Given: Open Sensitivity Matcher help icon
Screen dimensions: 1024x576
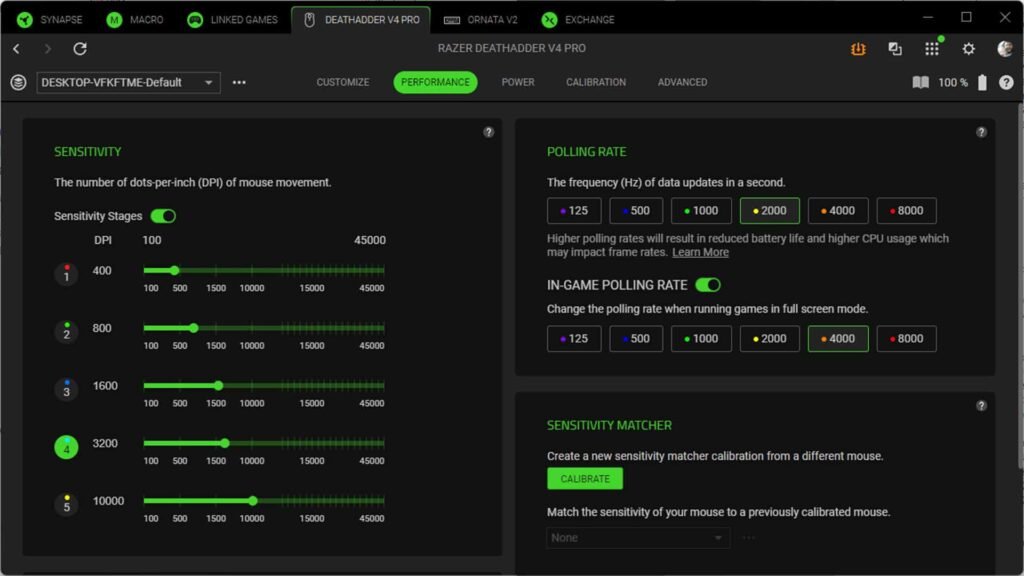Looking at the screenshot, I should click(x=981, y=406).
